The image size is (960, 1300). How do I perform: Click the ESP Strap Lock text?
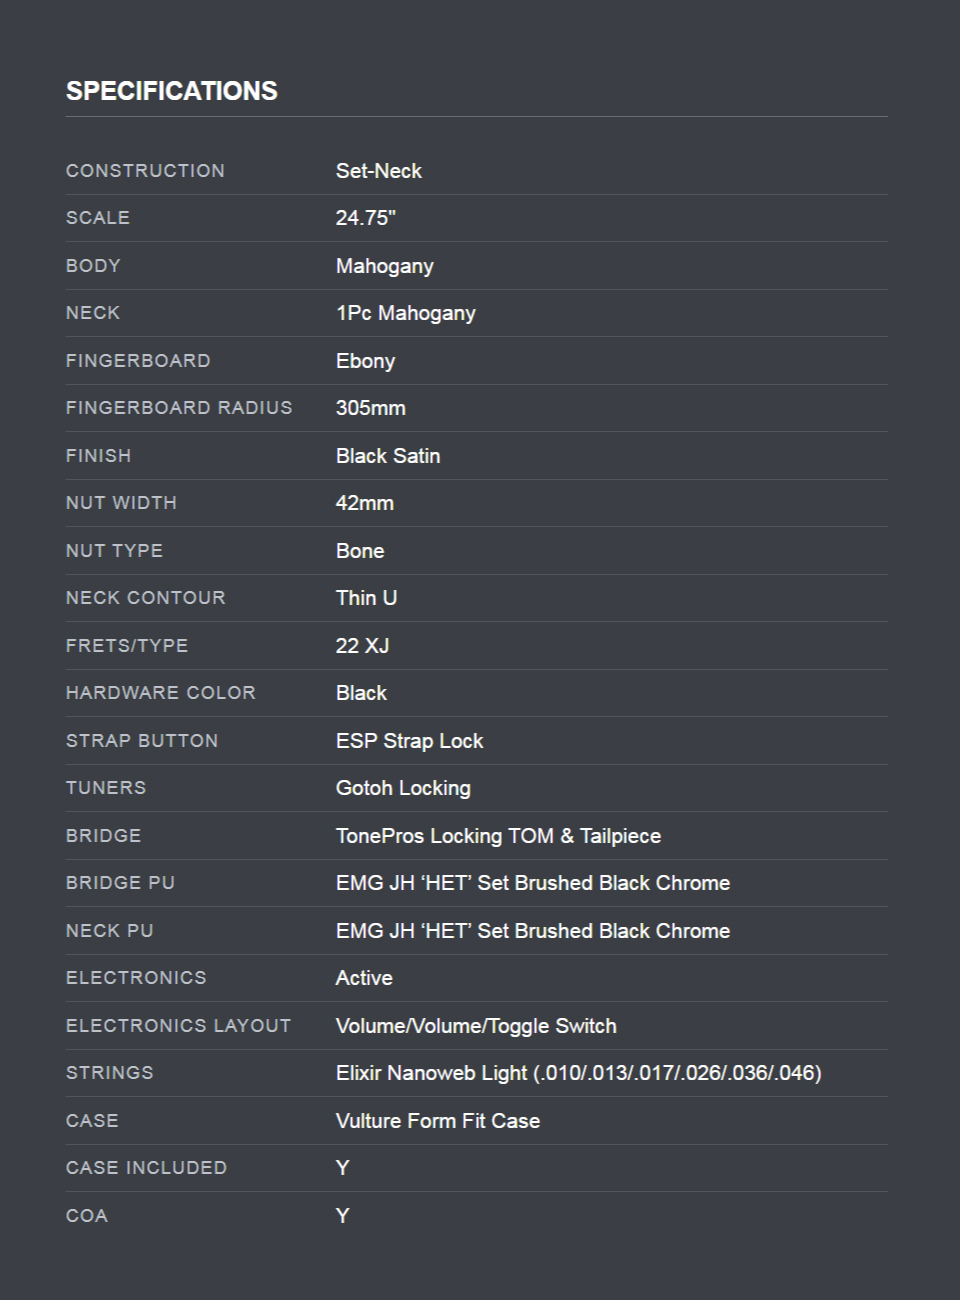409,741
